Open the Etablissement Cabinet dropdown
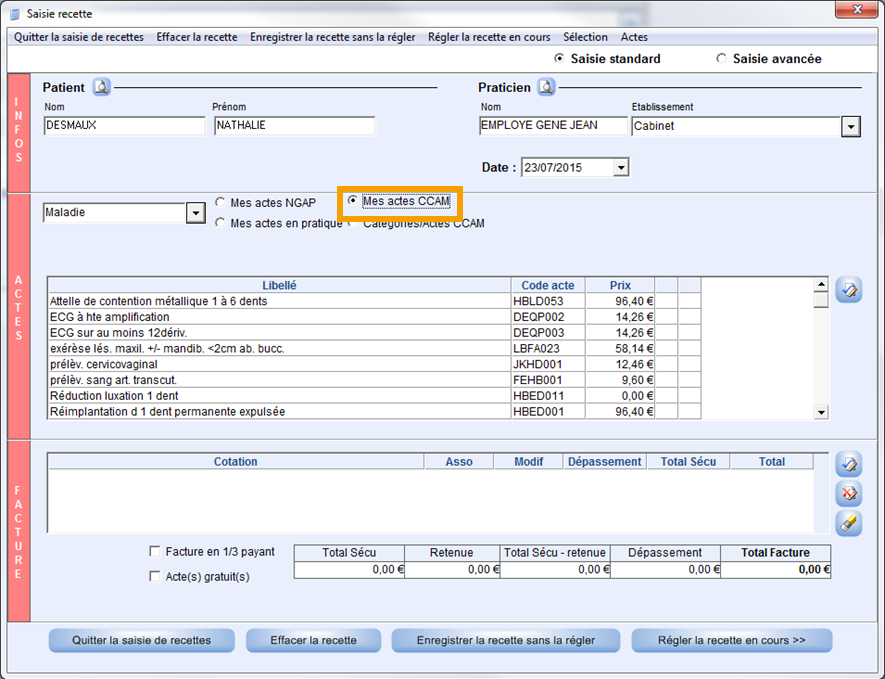Image resolution: width=885 pixels, height=679 pixels. (x=850, y=127)
